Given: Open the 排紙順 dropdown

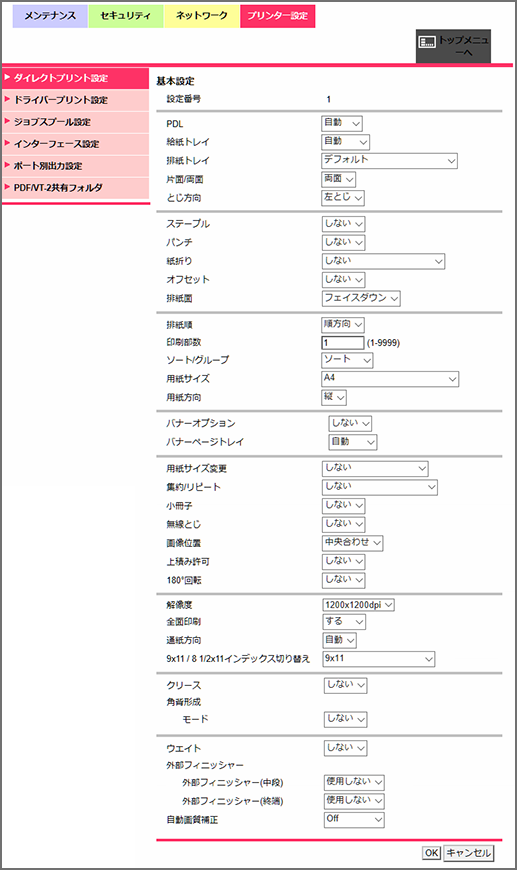Looking at the screenshot, I should click(343, 325).
